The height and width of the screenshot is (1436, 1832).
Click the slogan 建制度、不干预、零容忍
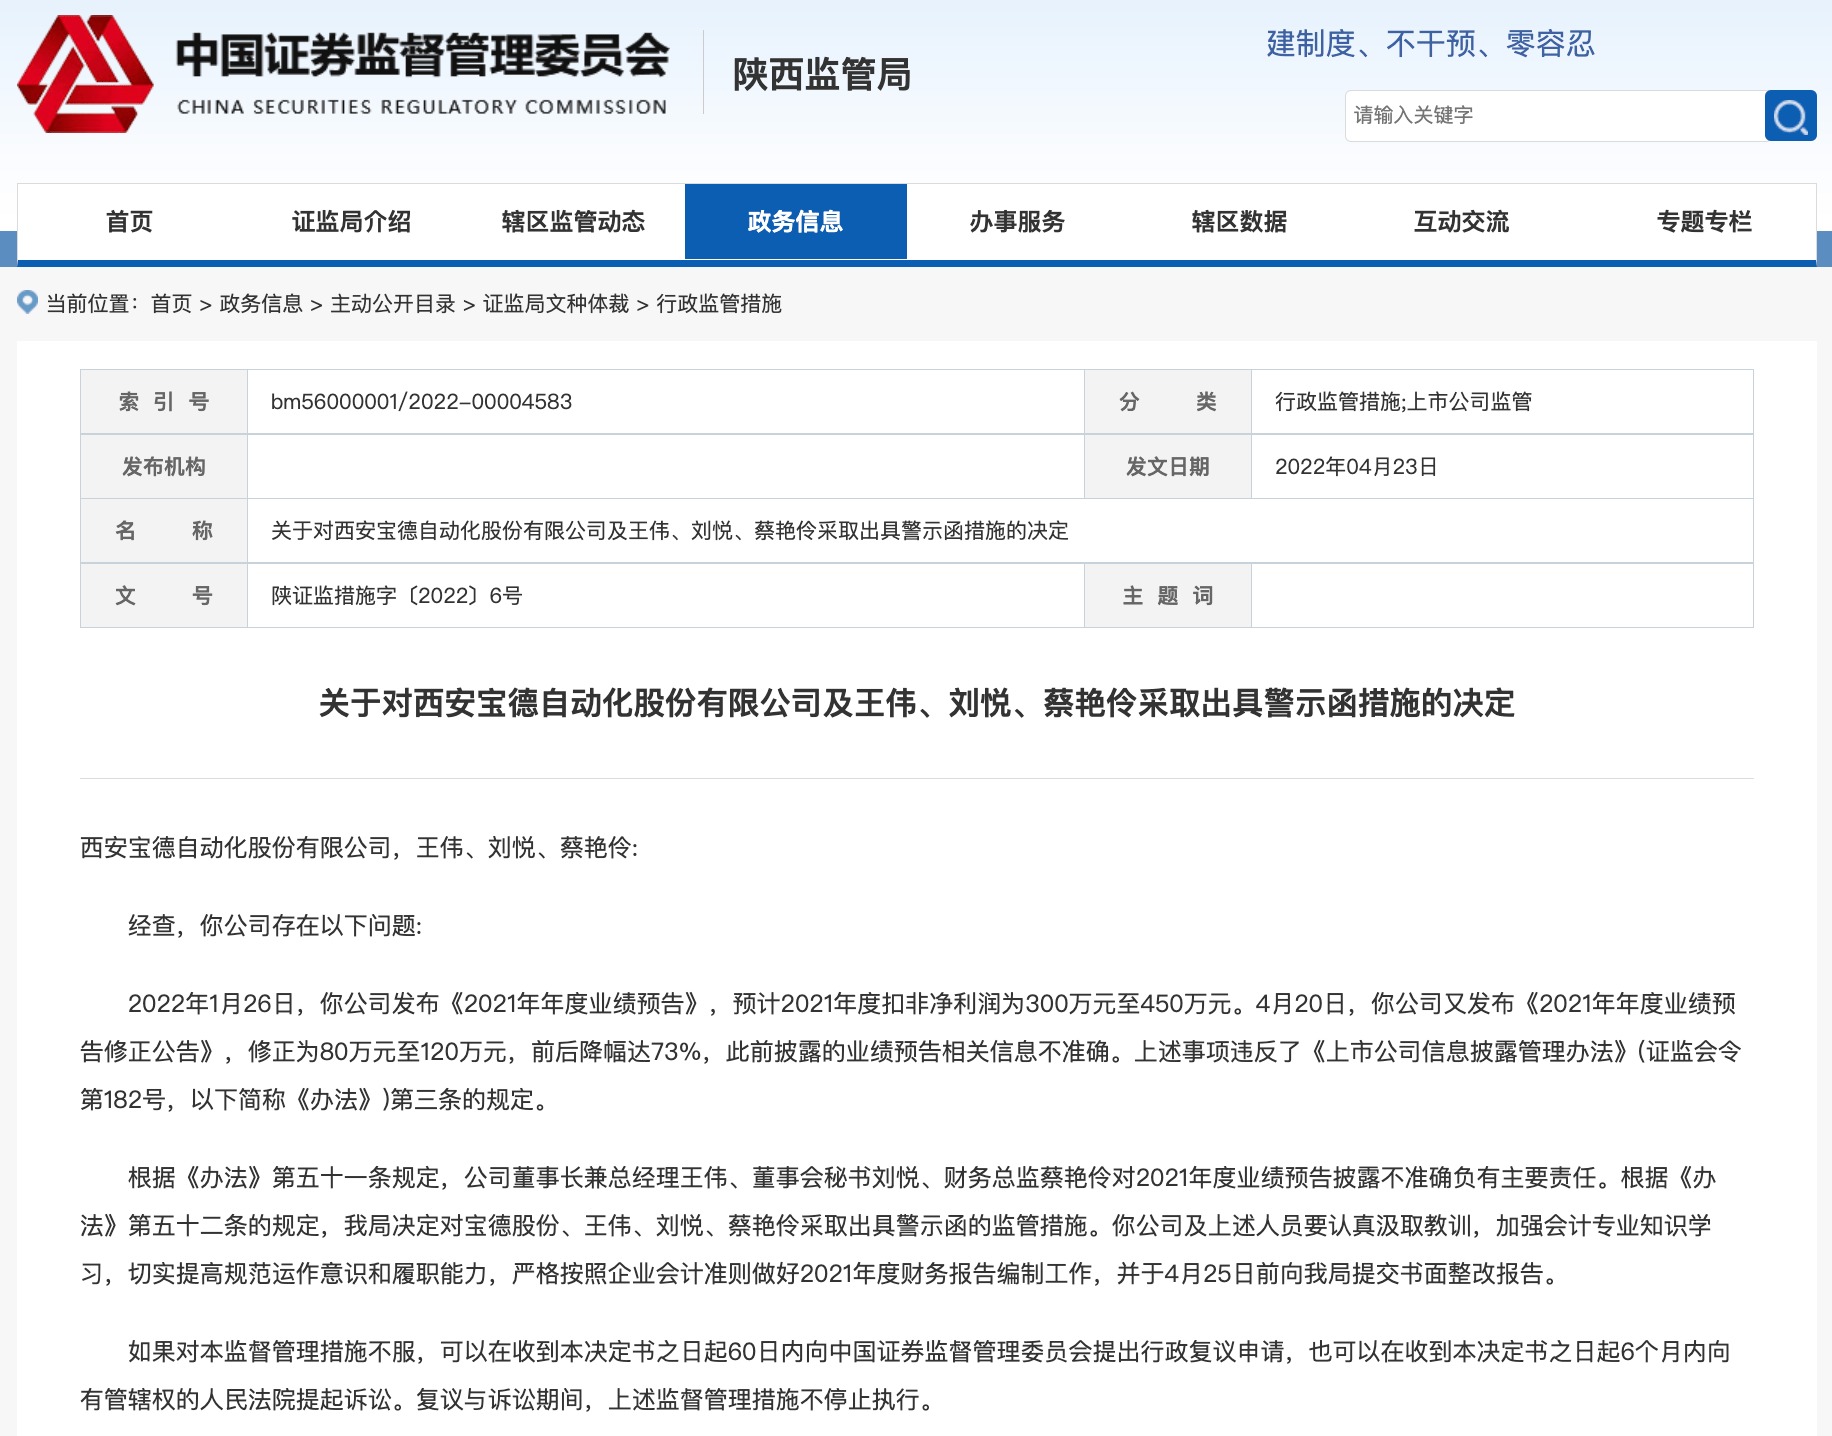1430,44
